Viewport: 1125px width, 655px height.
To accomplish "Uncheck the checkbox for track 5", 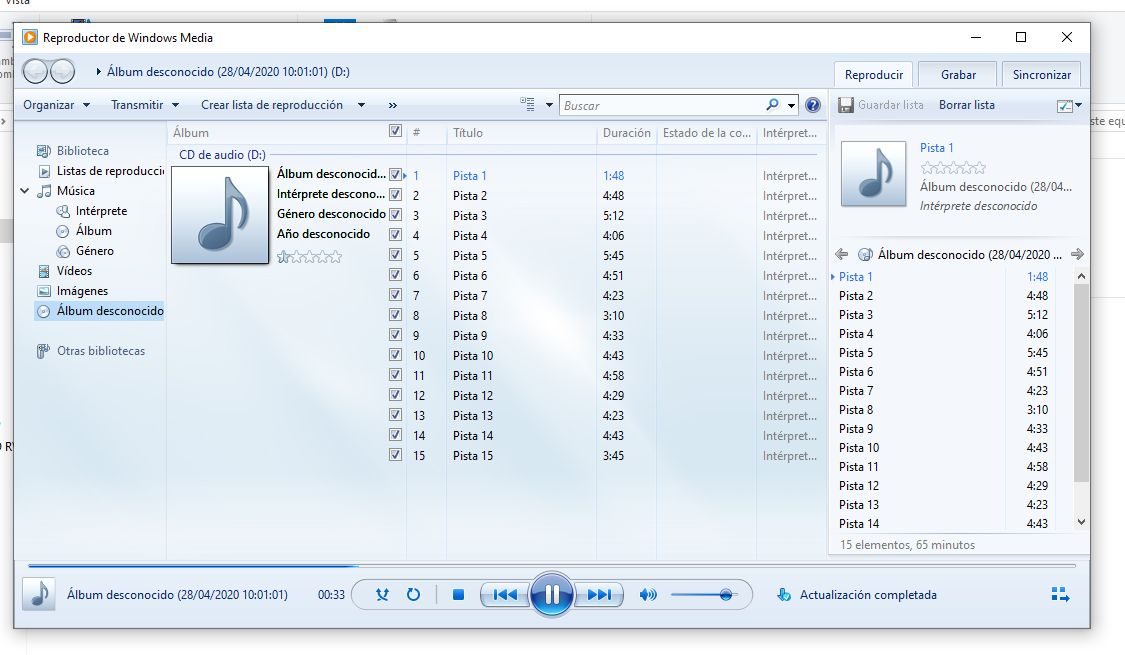I will (x=395, y=255).
